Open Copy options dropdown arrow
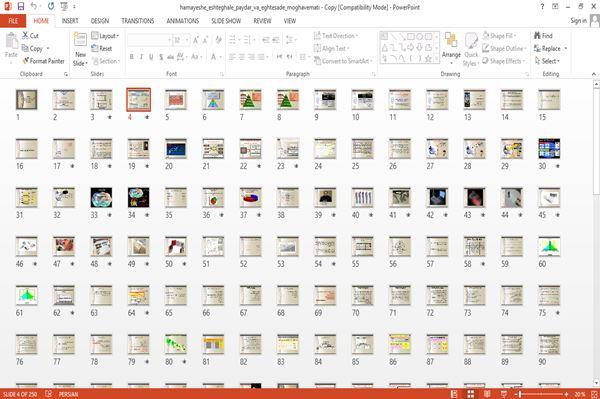 click(x=48, y=49)
